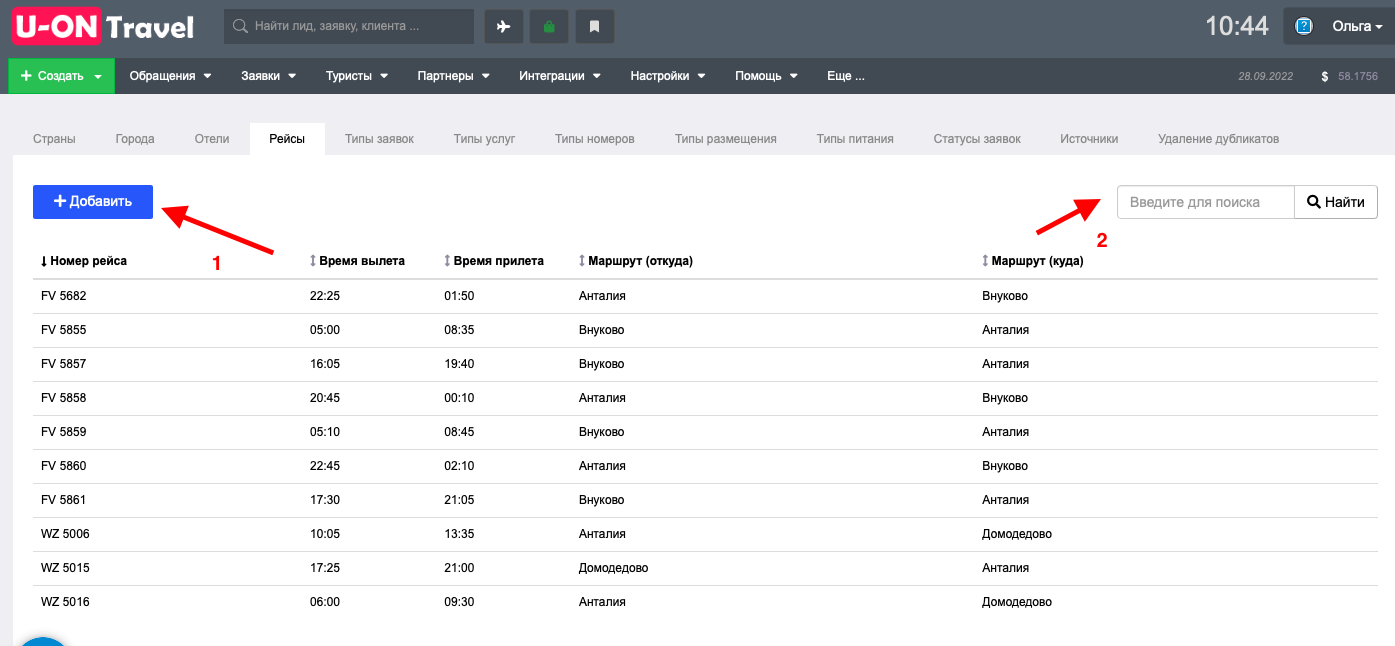The image size is (1395, 646).
Task: Click the 10:44 clock display
Action: pyautogui.click(x=1237, y=26)
